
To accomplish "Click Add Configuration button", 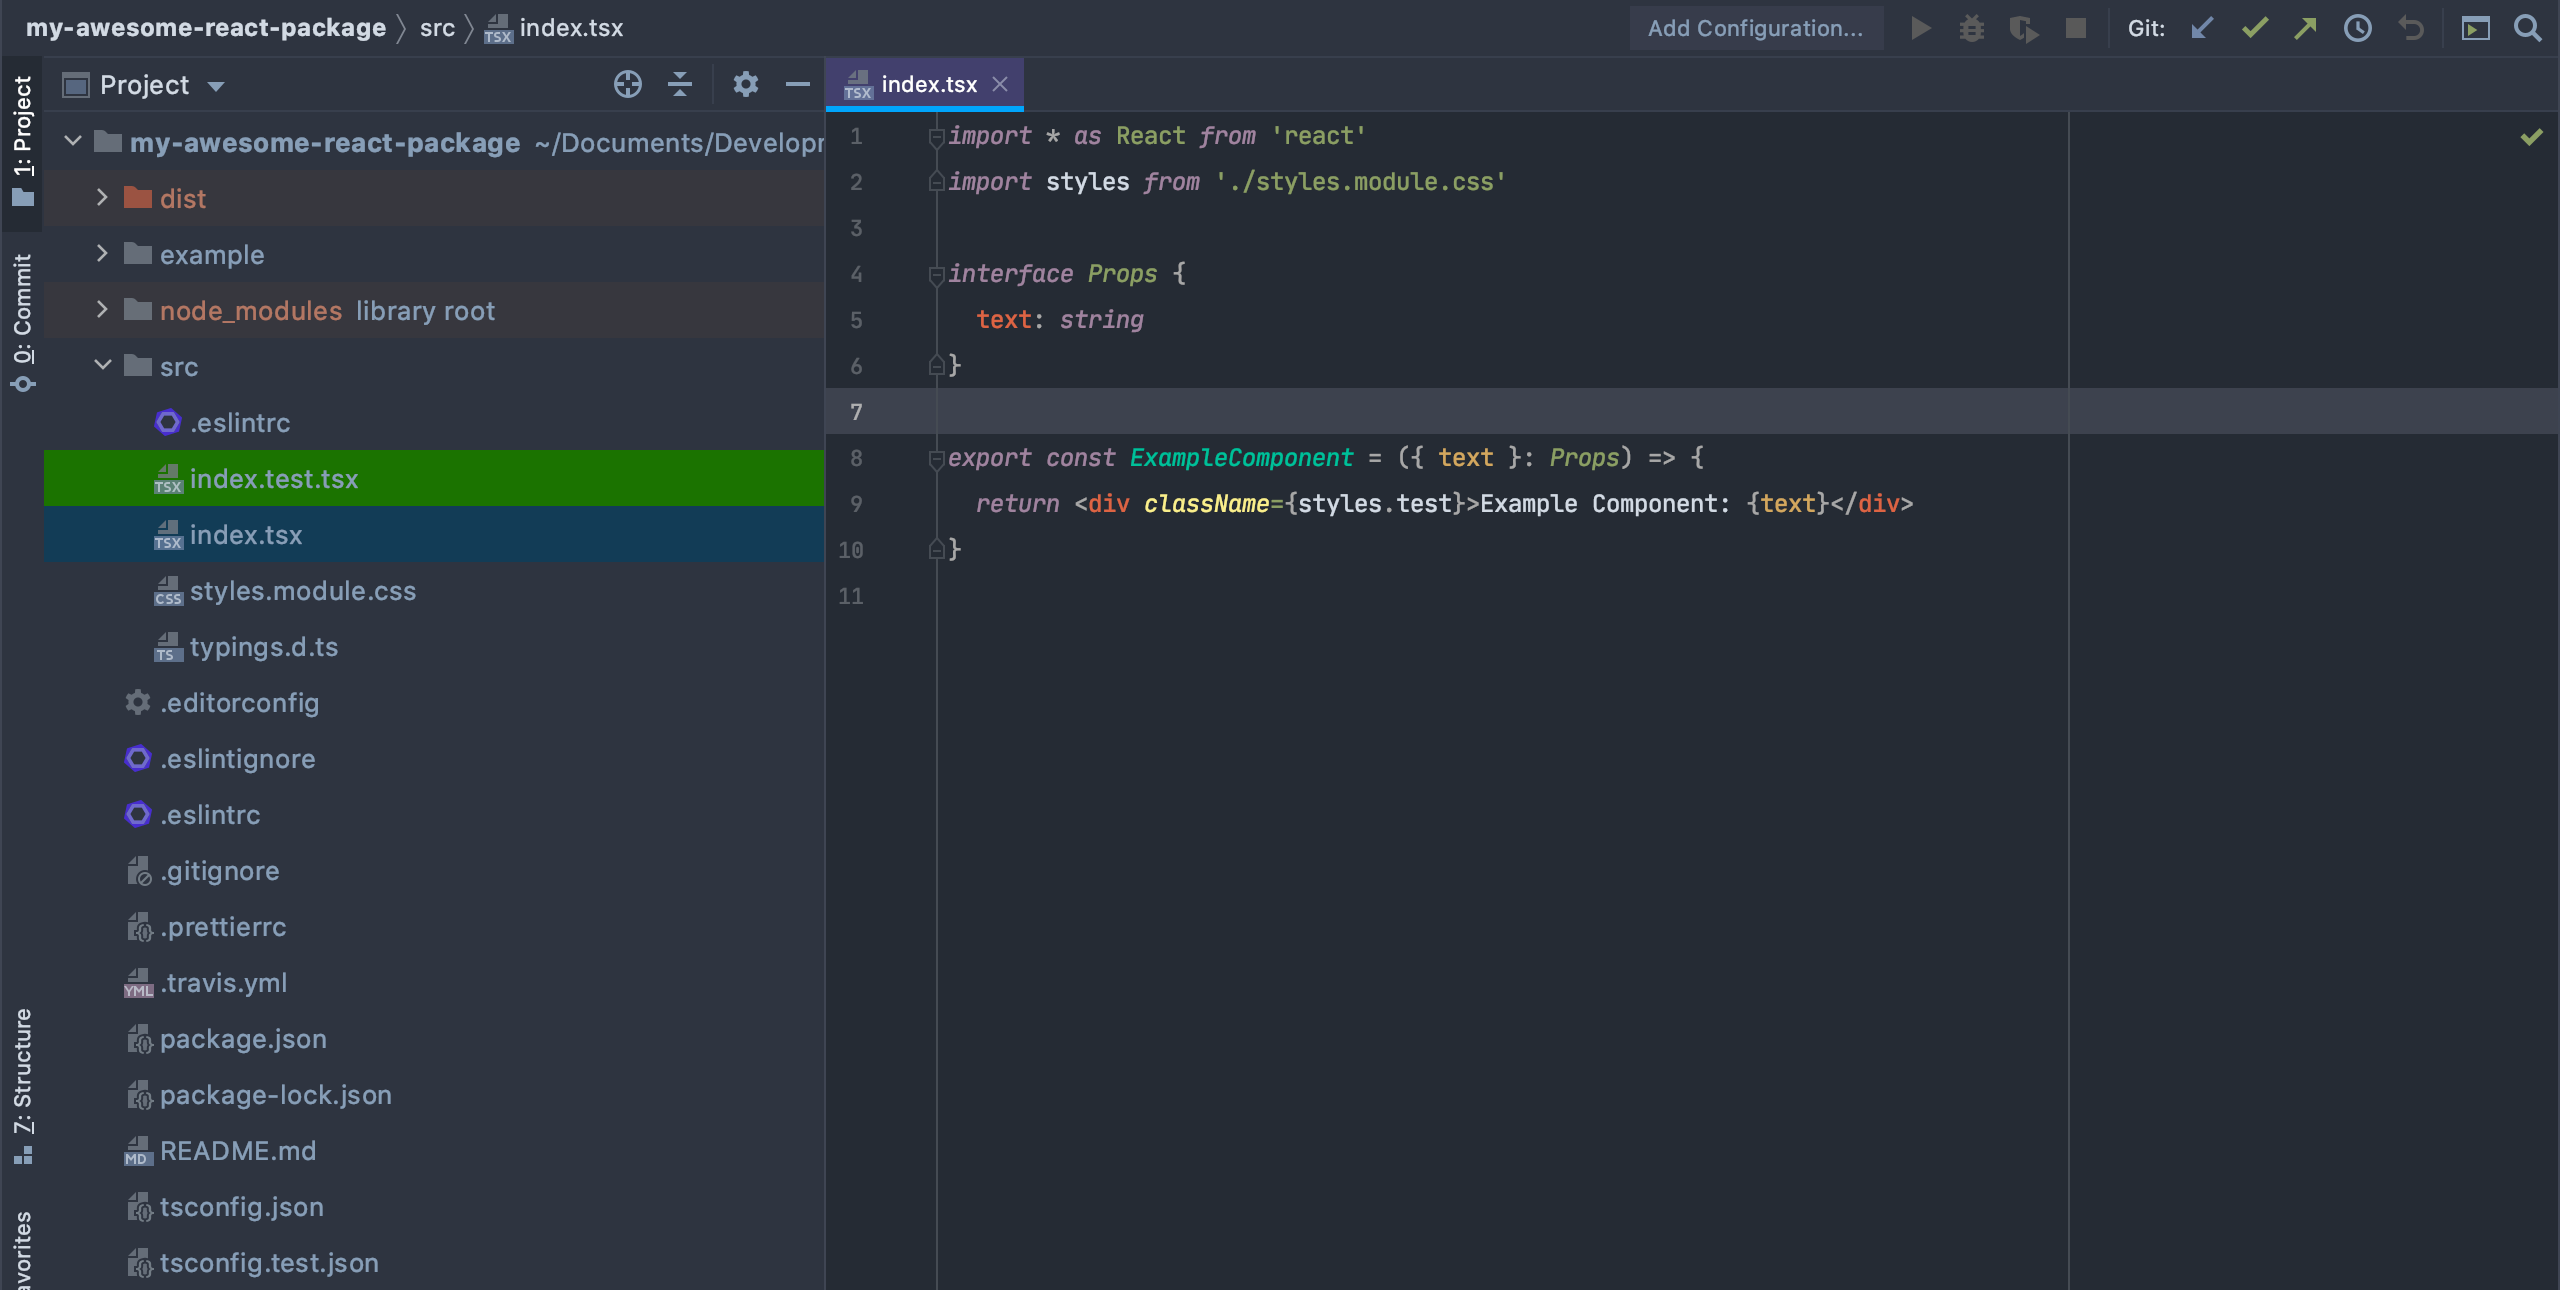I will pyautogui.click(x=1755, y=28).
